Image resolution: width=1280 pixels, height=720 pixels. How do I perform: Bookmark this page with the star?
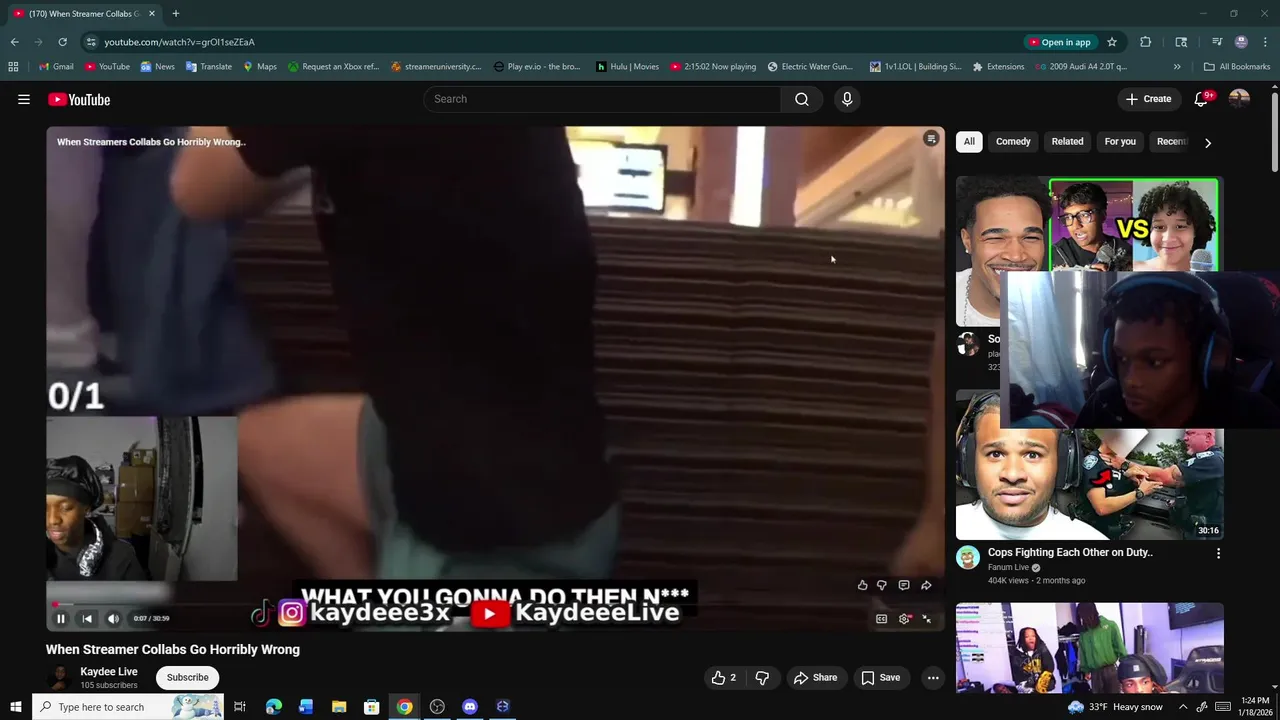pos(1112,42)
